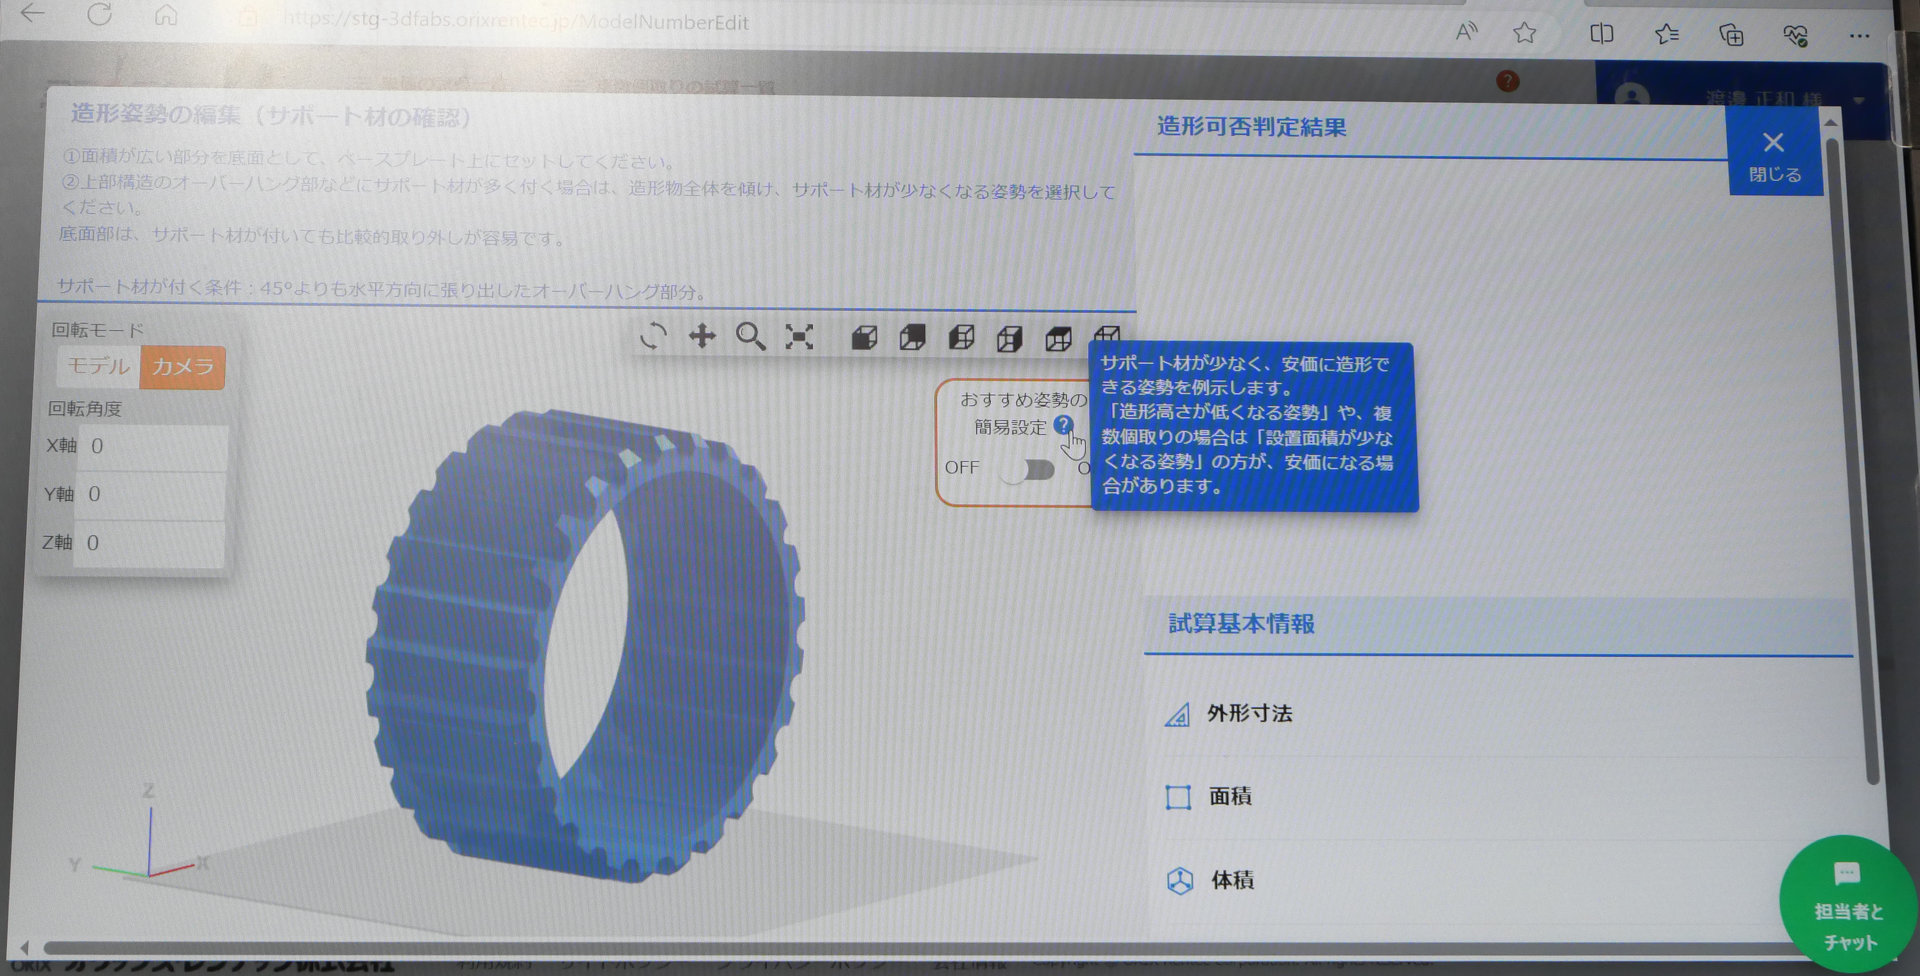1920x976 pixels.
Task: Click the orange help icon behind dialog
Action: [x=1508, y=81]
